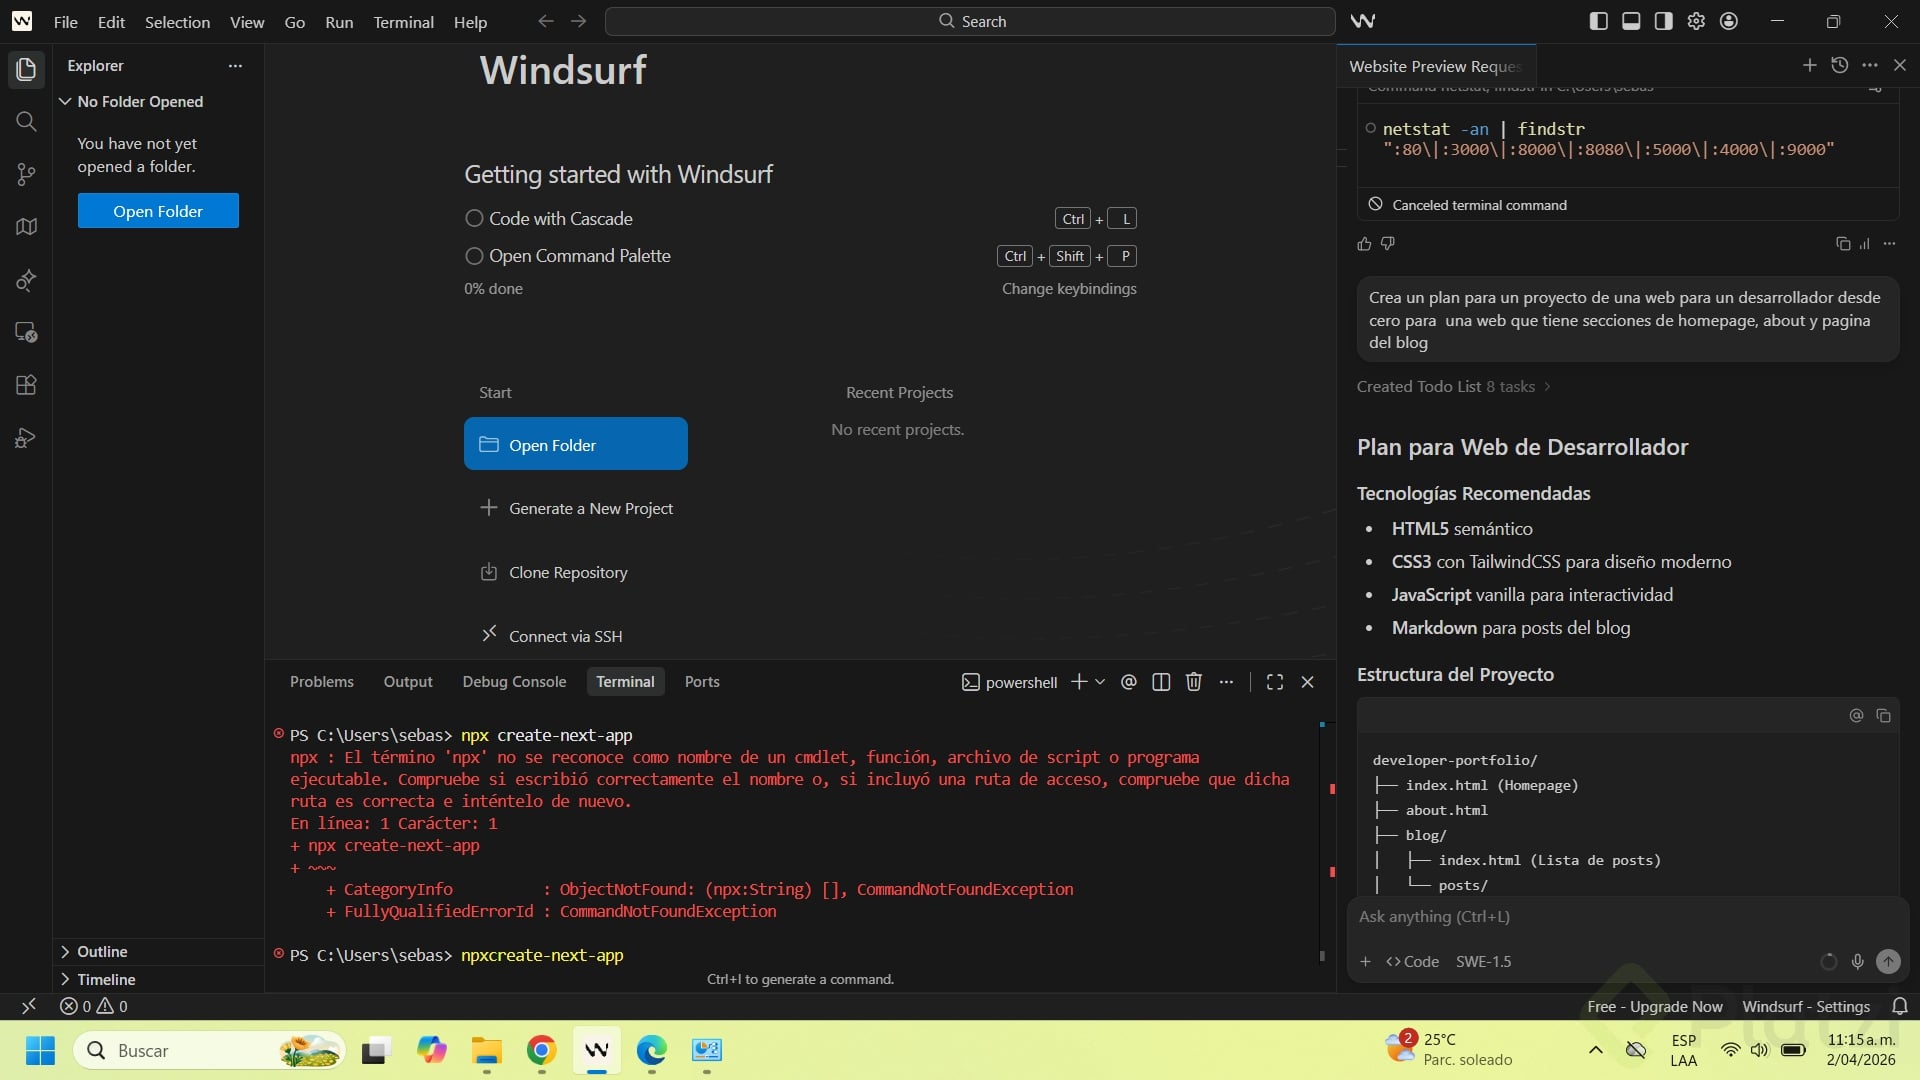1920x1080 pixels.
Task: Select the Code with Cascade radio option
Action: pos(474,218)
